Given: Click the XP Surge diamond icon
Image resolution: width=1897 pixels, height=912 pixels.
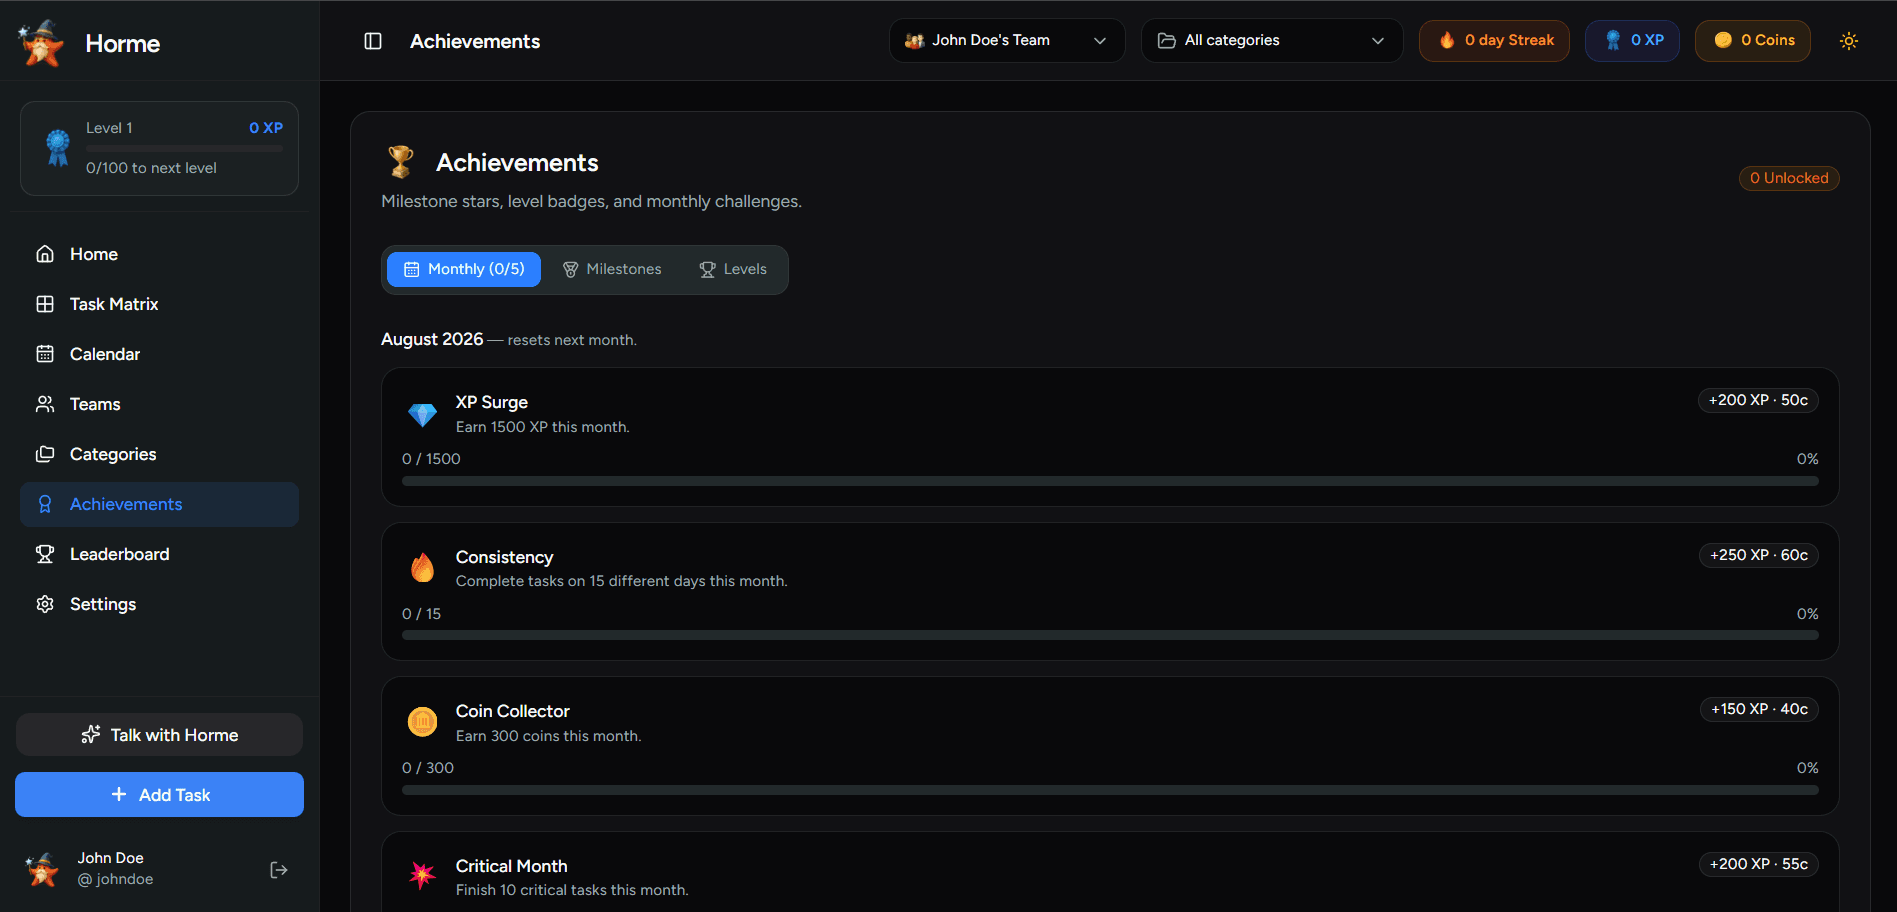Looking at the screenshot, I should (x=422, y=414).
